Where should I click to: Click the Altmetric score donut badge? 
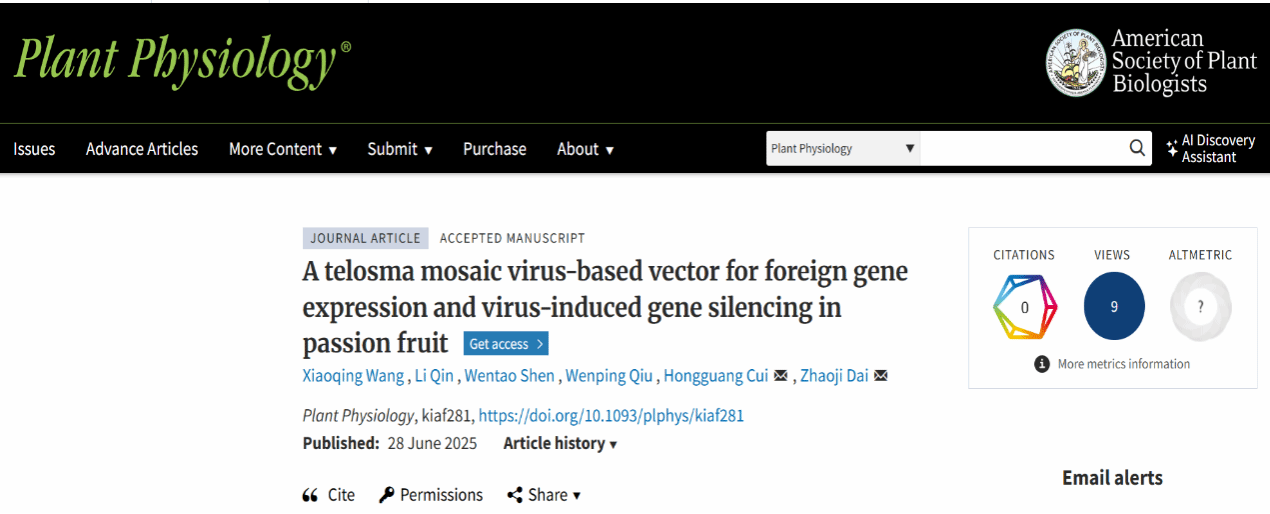[1200, 307]
